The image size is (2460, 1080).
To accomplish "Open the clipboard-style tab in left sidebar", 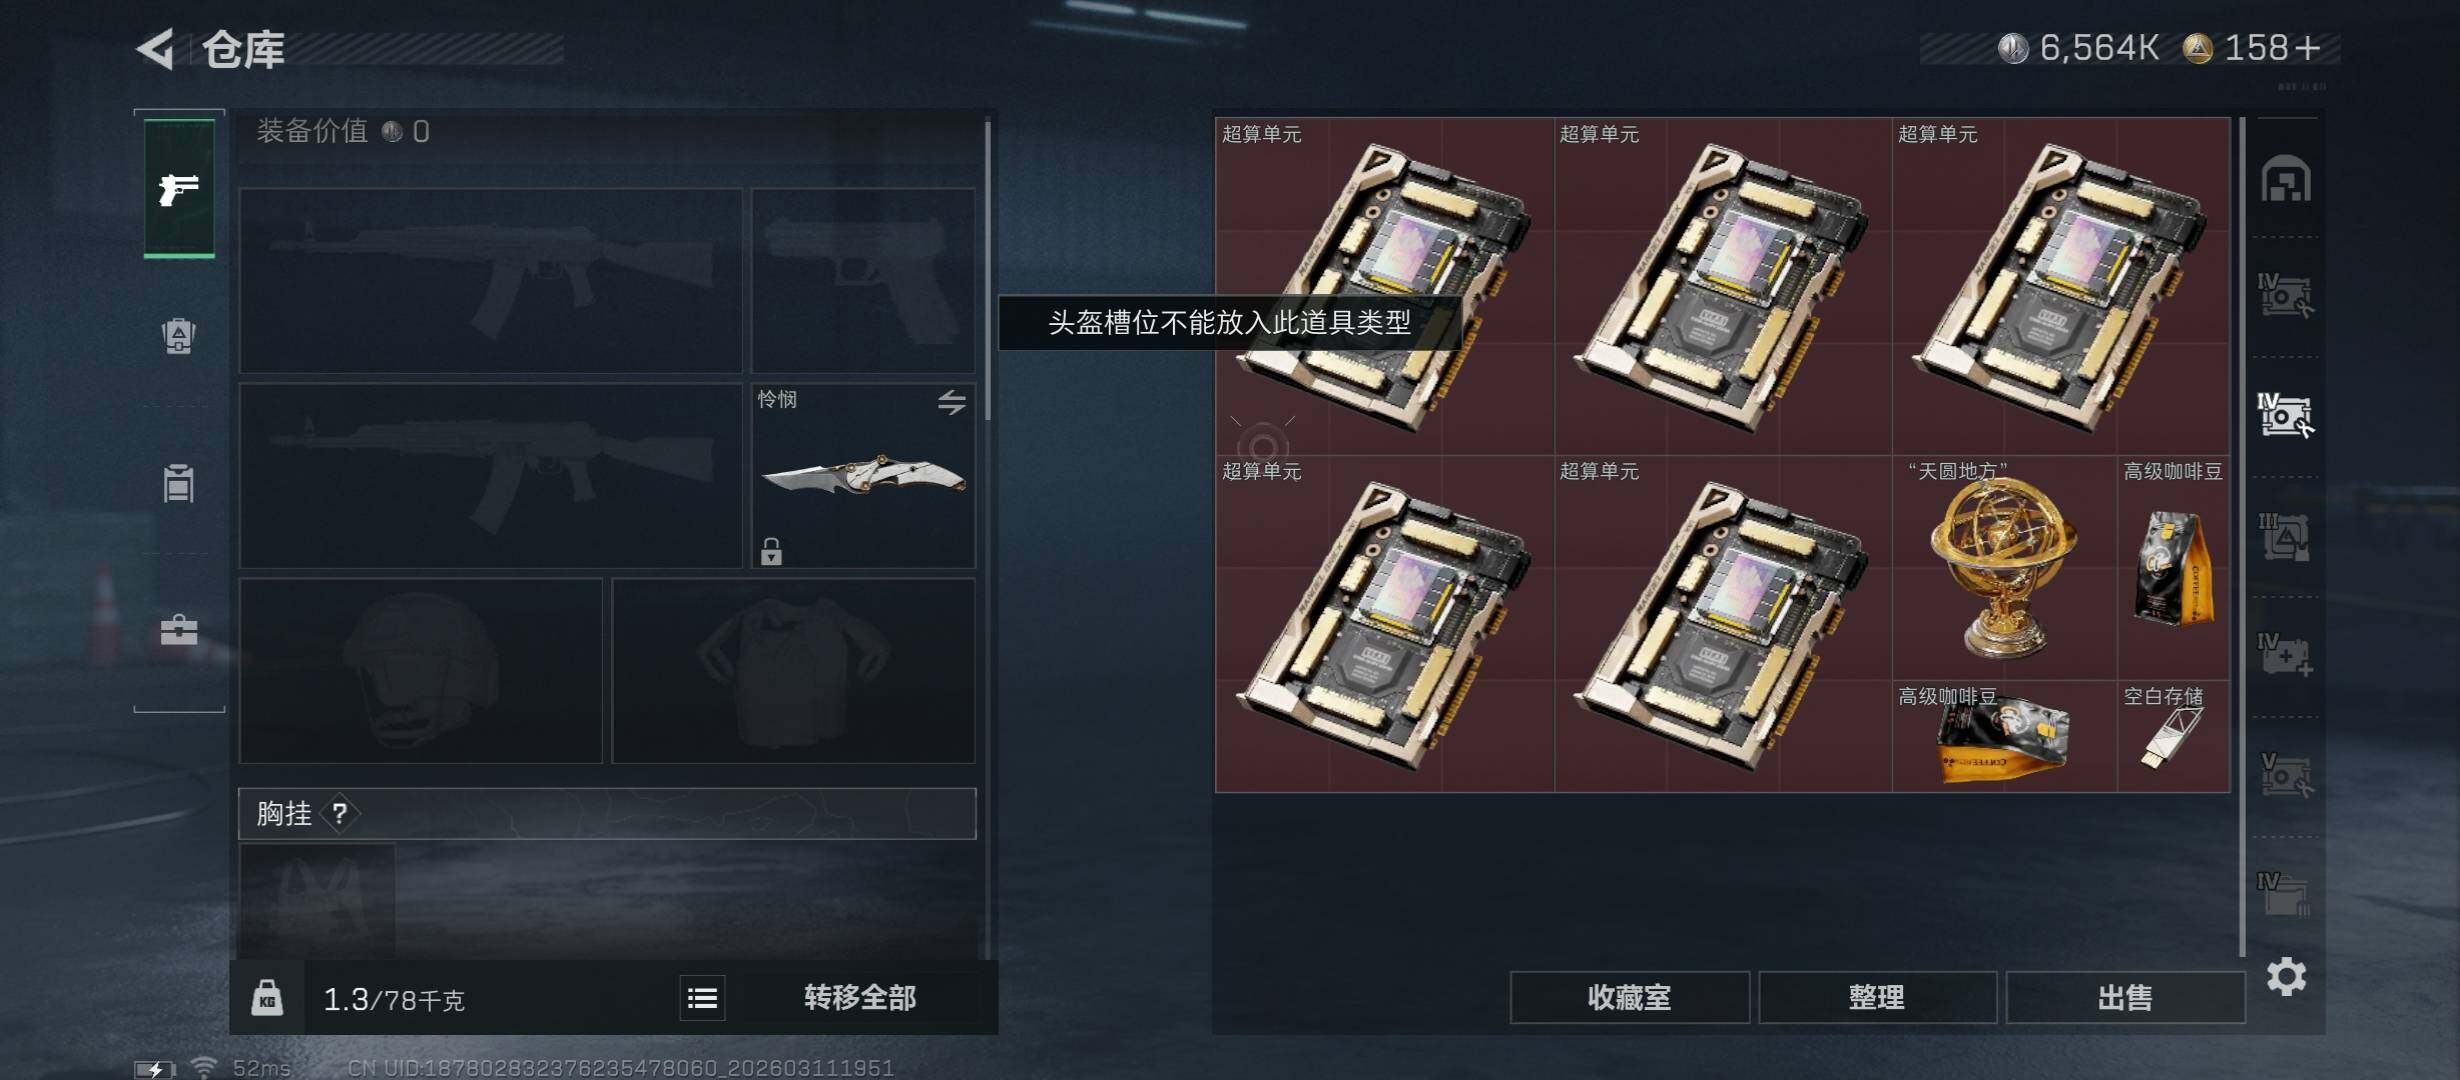I will pos(179,483).
